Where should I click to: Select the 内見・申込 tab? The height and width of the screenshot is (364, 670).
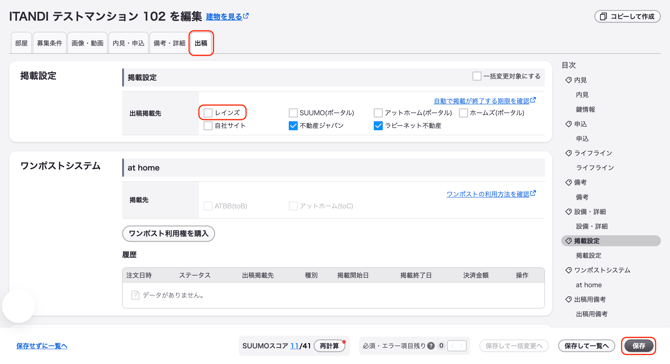129,43
